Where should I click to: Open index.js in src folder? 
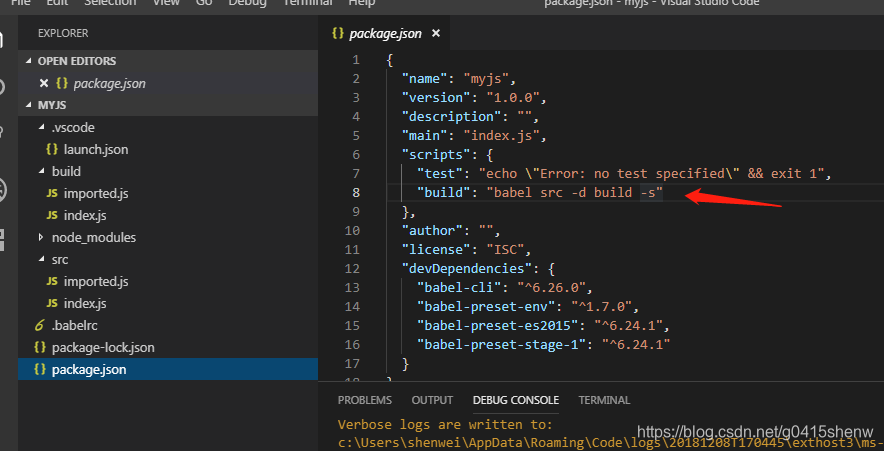coord(85,303)
